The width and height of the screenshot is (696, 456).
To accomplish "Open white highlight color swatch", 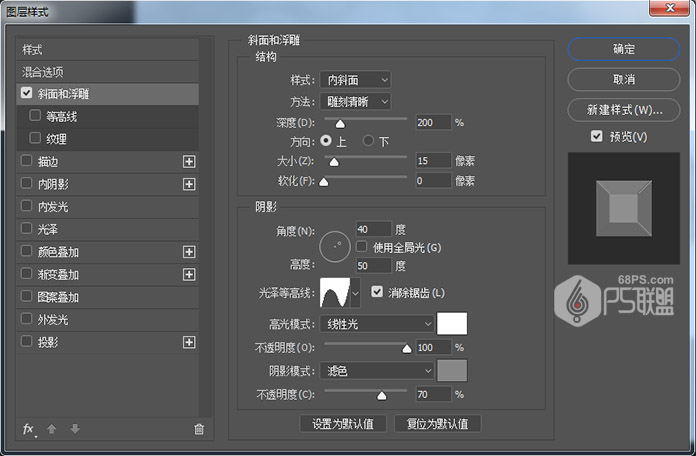I will point(452,323).
